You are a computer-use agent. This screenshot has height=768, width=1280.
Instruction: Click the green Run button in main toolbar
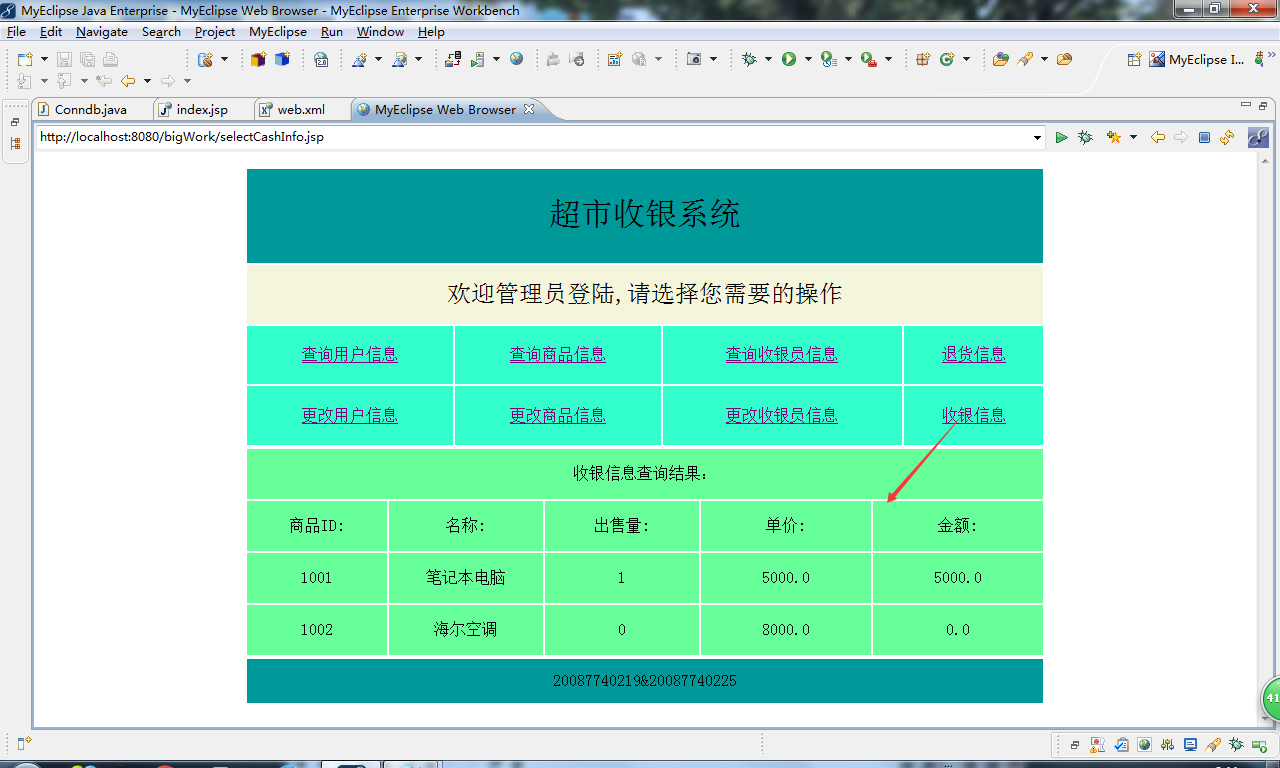pos(789,60)
